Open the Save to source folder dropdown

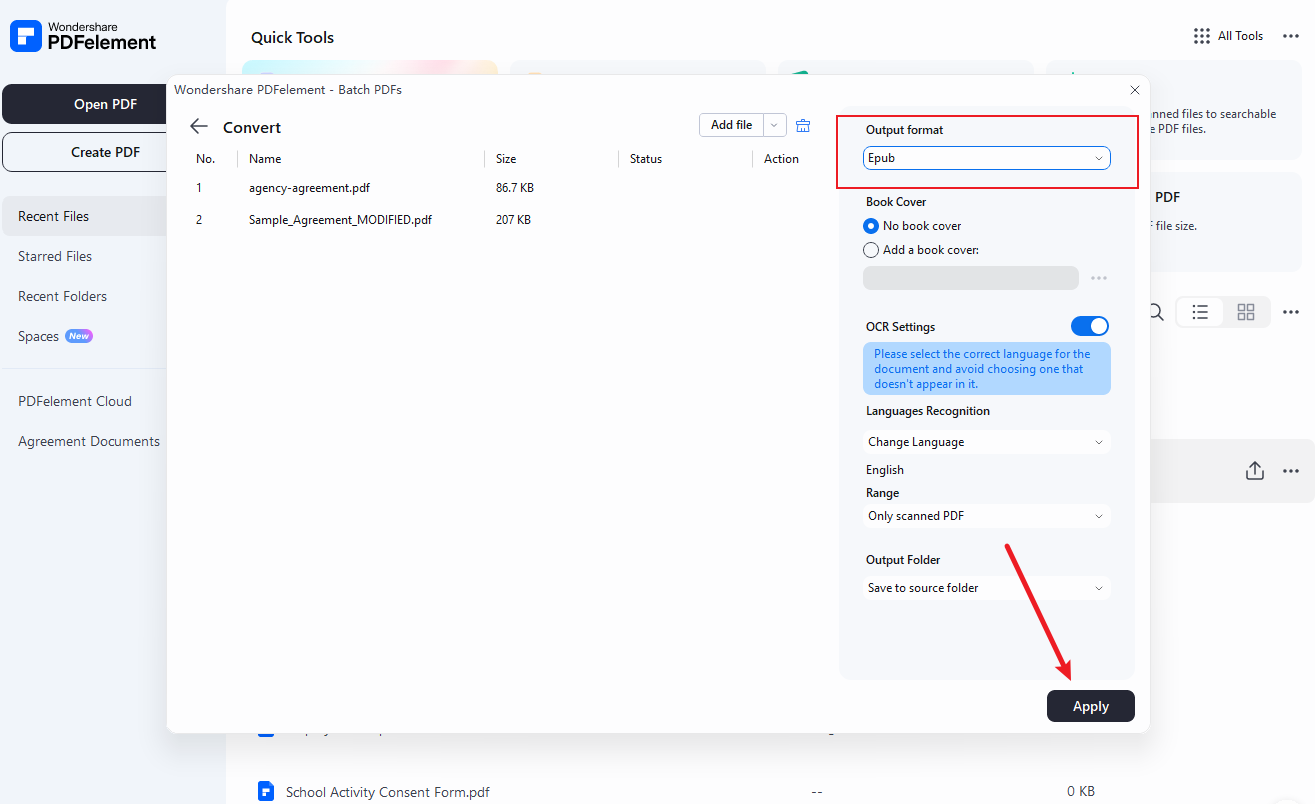coord(986,588)
